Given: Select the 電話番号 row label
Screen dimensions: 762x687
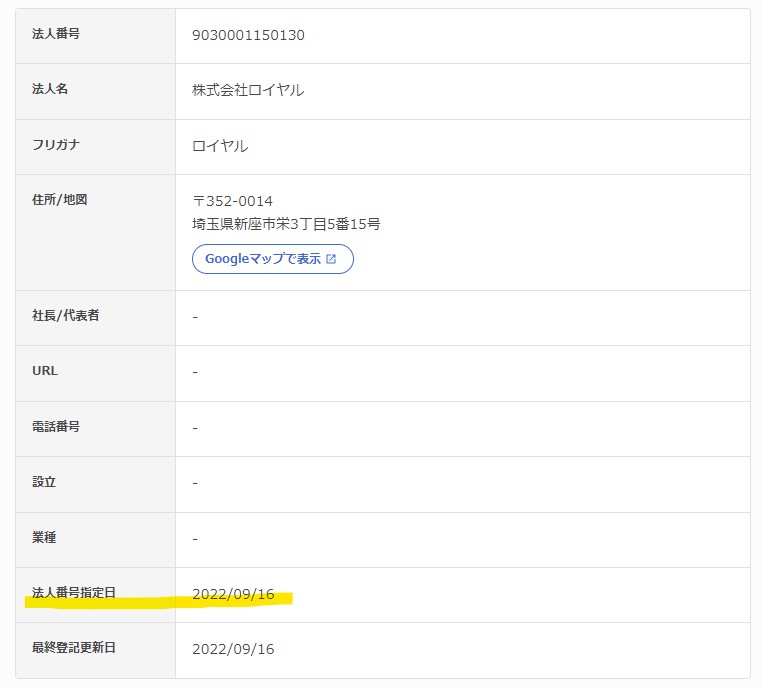Looking at the screenshot, I should (x=56, y=427).
